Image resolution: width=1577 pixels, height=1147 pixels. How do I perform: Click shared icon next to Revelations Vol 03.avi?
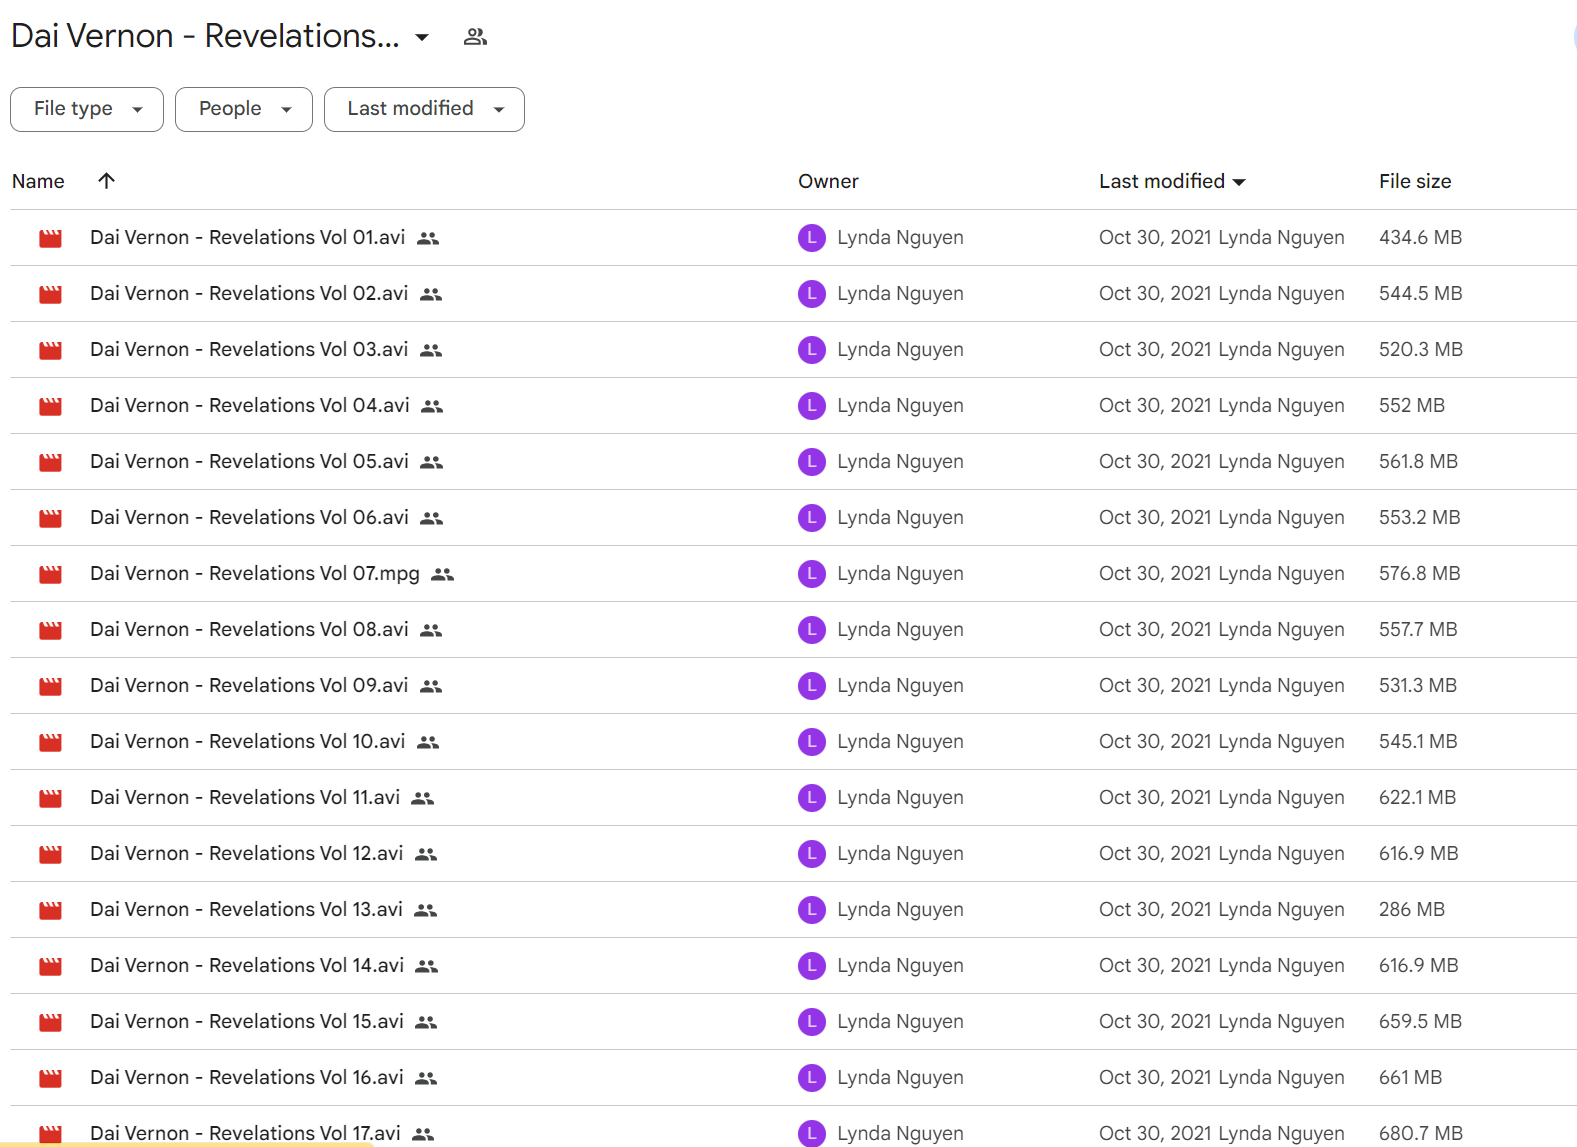click(431, 350)
